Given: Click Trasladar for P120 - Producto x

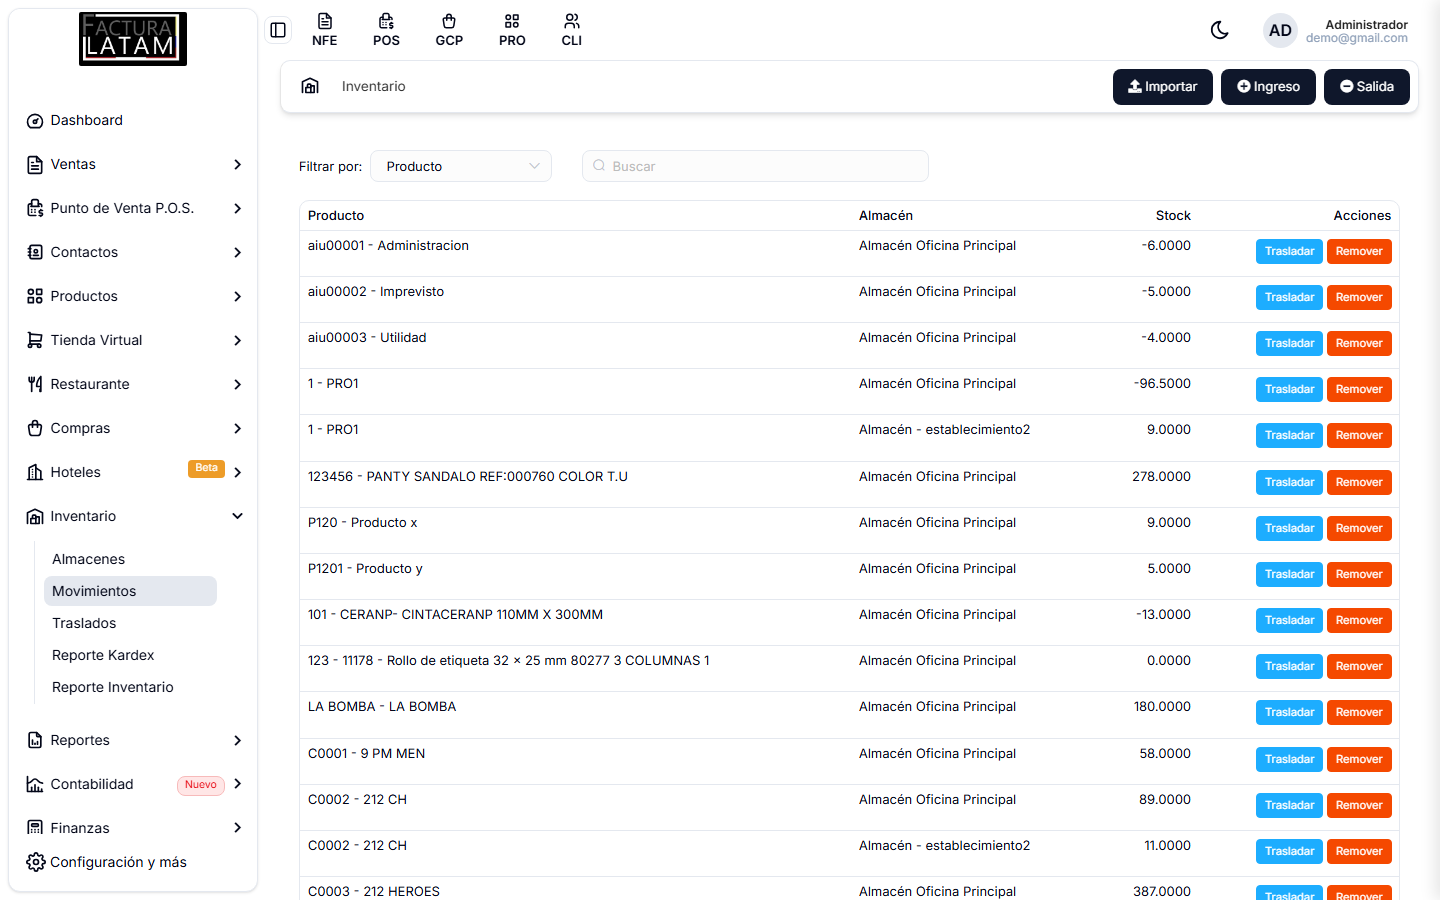Looking at the screenshot, I should pos(1289,529).
